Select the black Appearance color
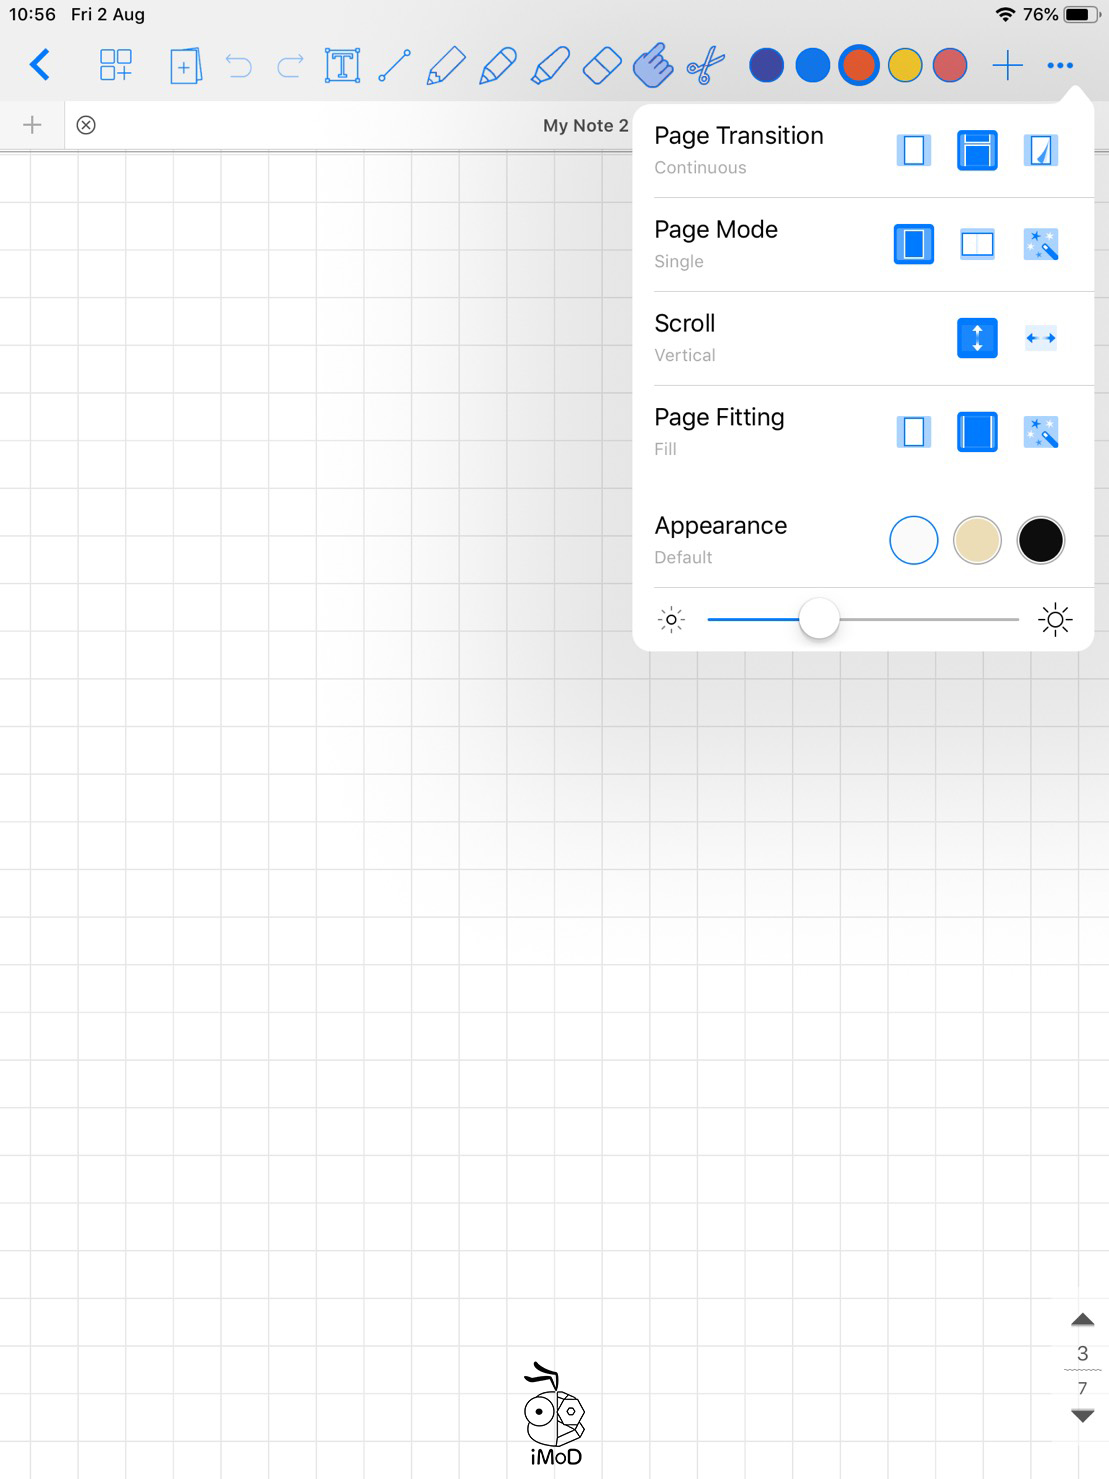This screenshot has width=1109, height=1479. click(x=1040, y=540)
